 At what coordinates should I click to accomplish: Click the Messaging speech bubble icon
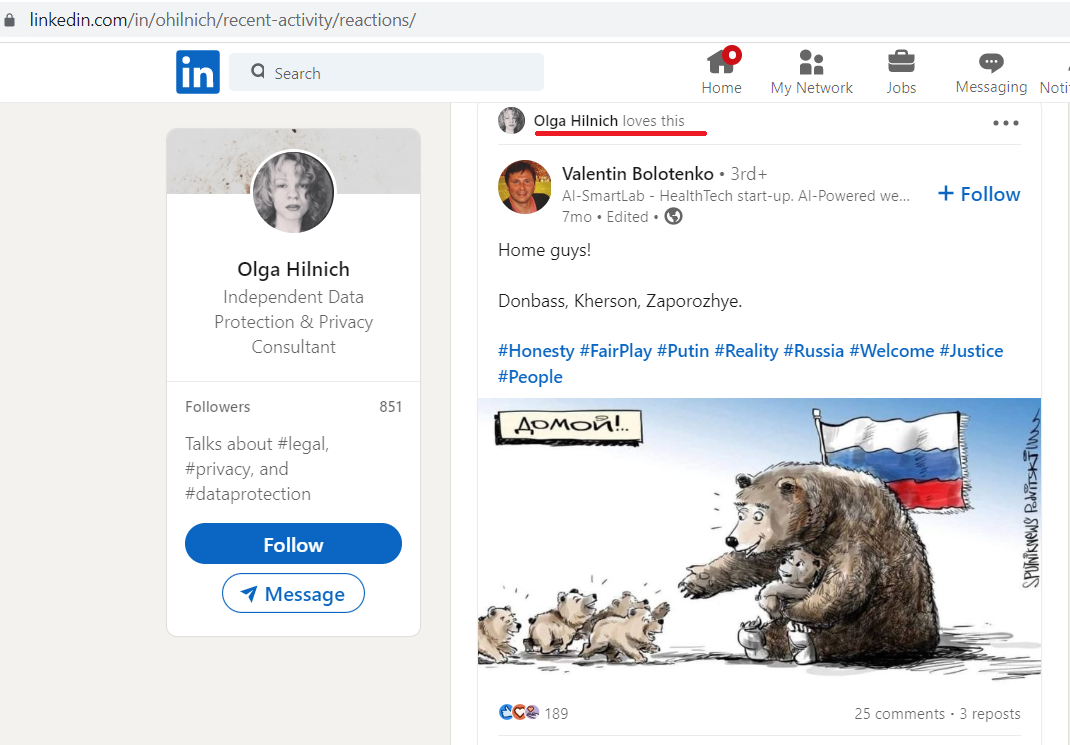pyautogui.click(x=991, y=62)
